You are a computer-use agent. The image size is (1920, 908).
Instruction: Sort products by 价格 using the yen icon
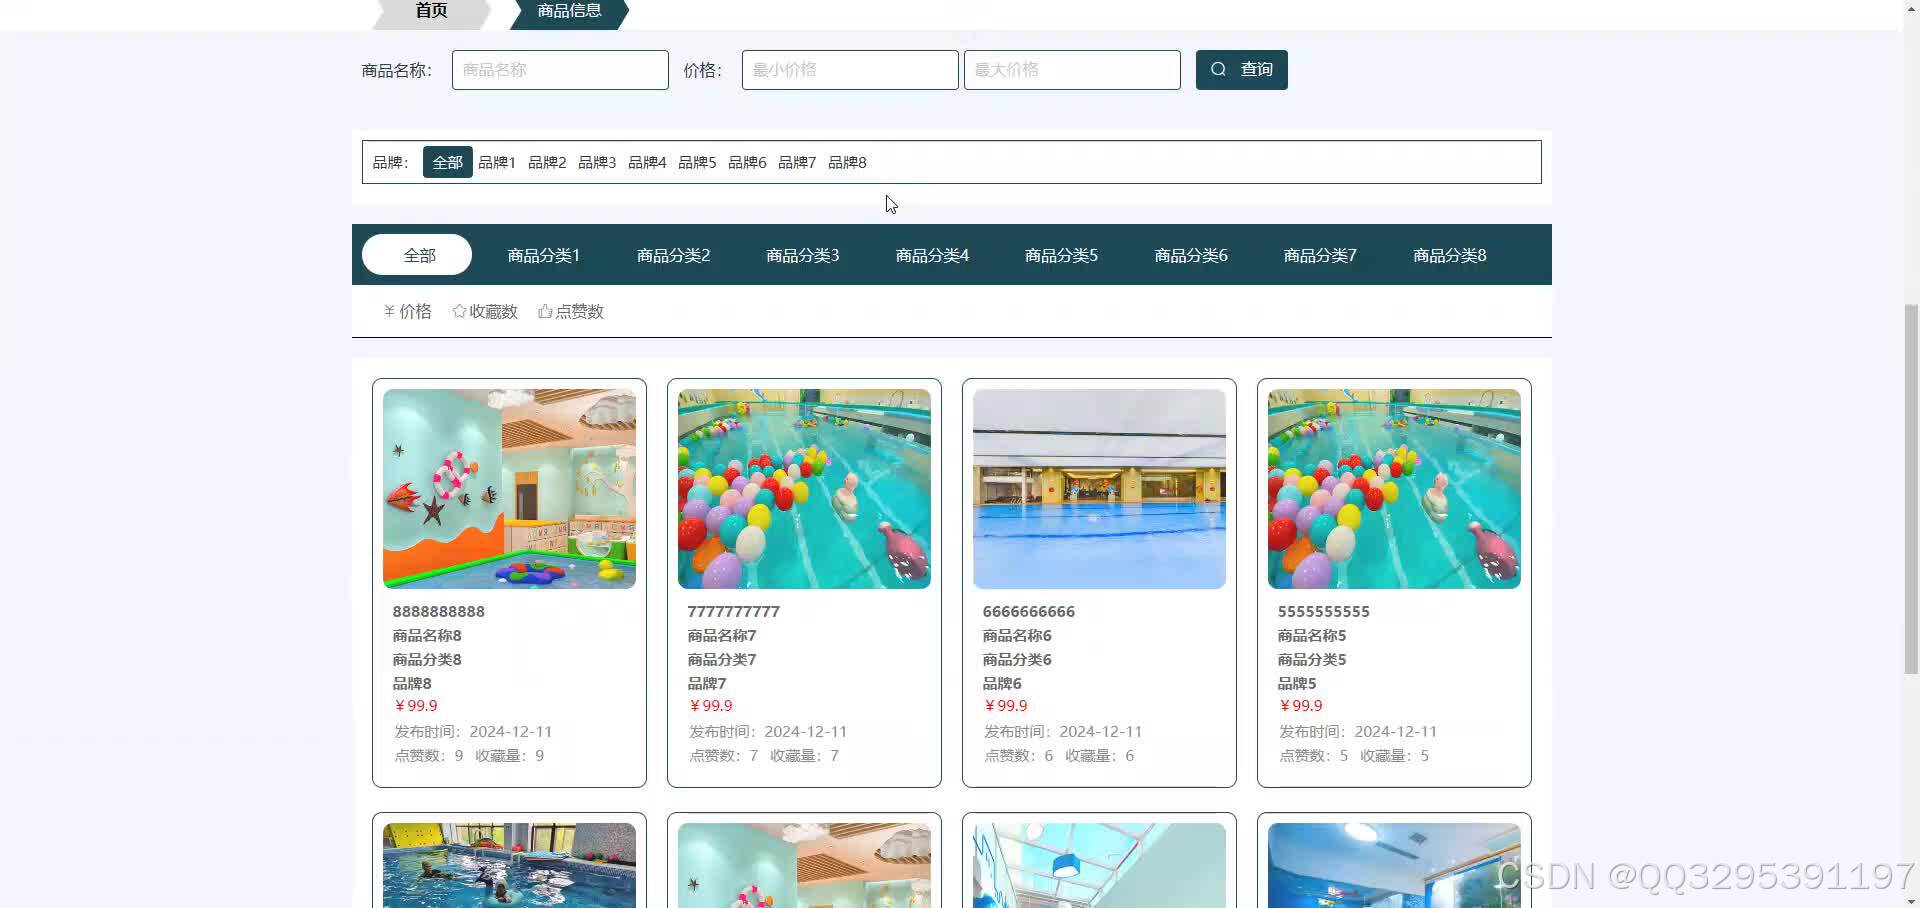tap(407, 311)
